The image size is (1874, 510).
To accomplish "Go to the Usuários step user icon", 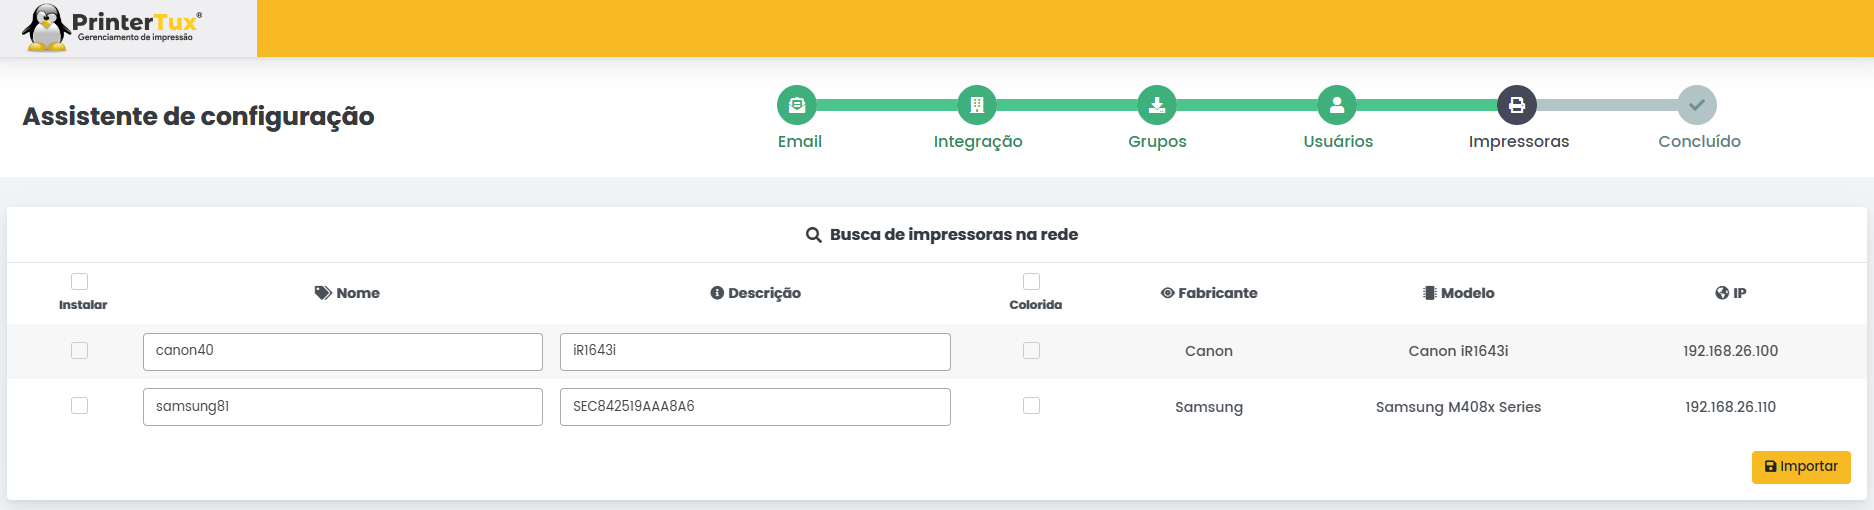I will [x=1337, y=105].
